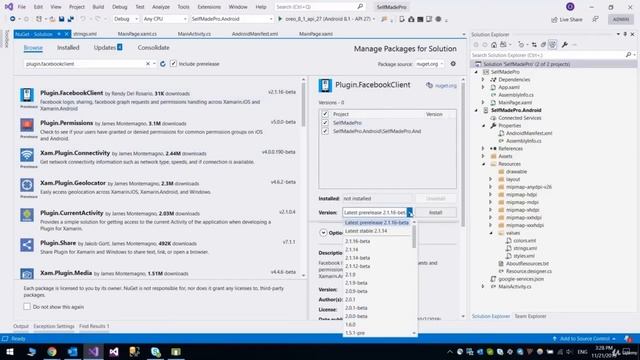Image resolution: width=640 pixels, height=360 pixels.
Task: Click the Install button
Action: 436,212
